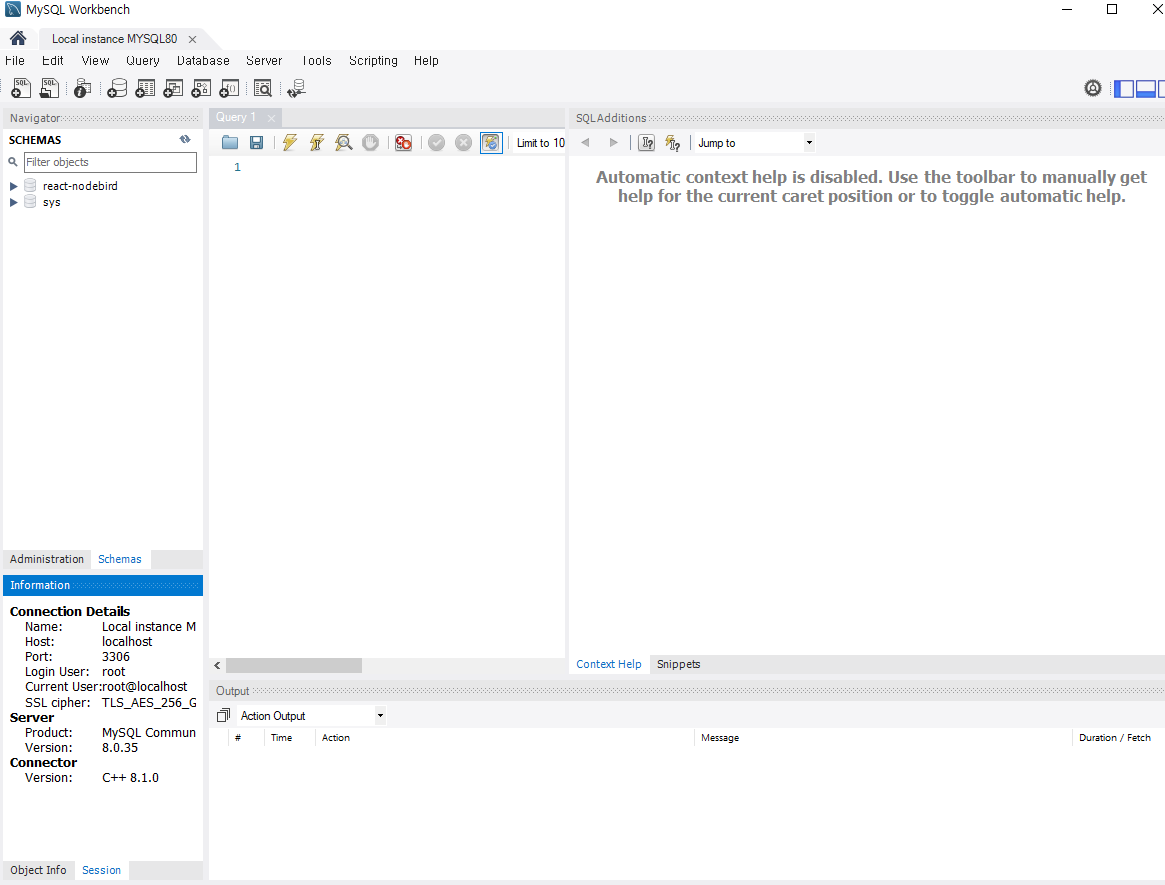Stop the running query icon
This screenshot has height=885, width=1165.
(x=370, y=143)
